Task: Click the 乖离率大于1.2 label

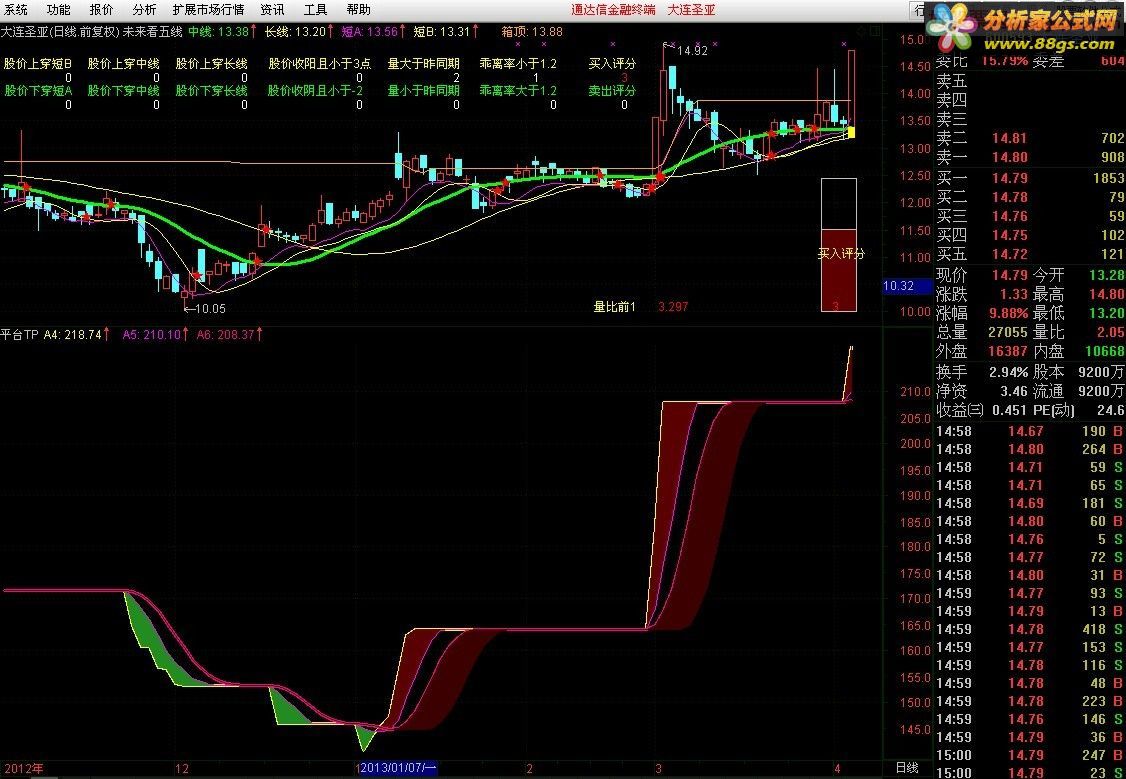Action: [518, 91]
